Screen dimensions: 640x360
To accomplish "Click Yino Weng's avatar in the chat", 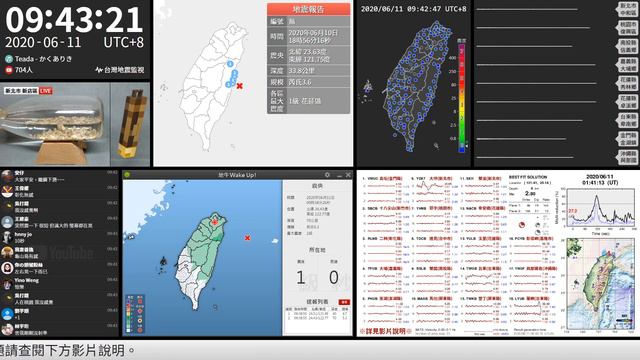I will coord(7,283).
